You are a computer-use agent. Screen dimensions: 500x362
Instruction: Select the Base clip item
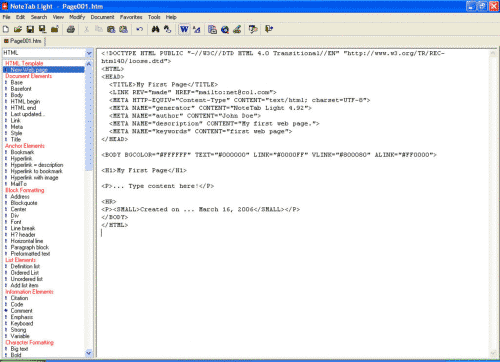(17, 82)
